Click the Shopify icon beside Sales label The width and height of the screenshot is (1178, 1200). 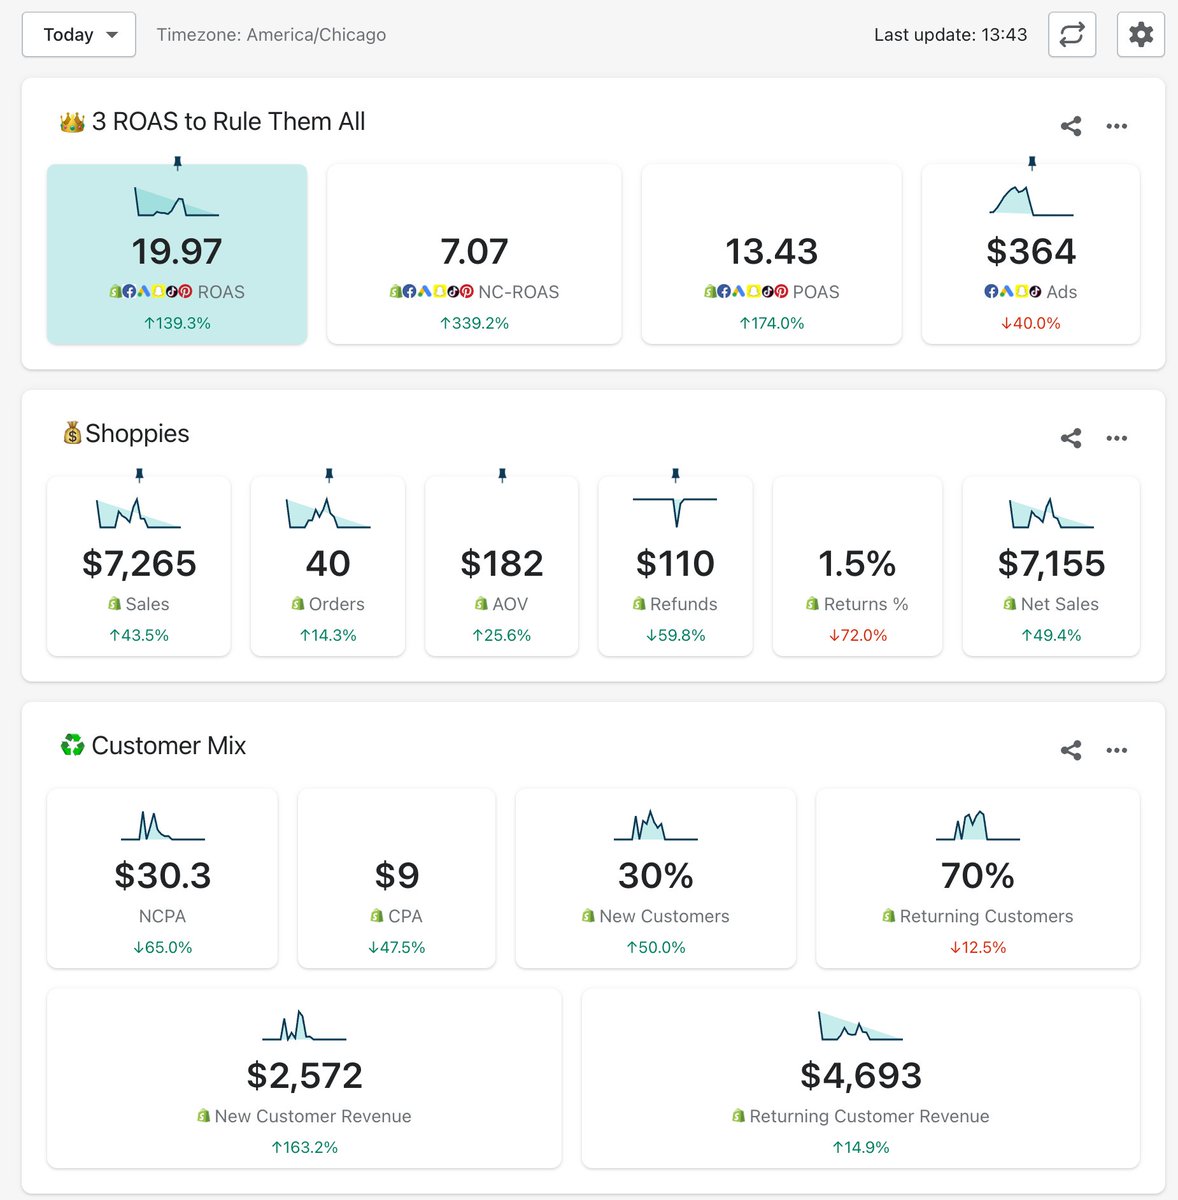(114, 603)
